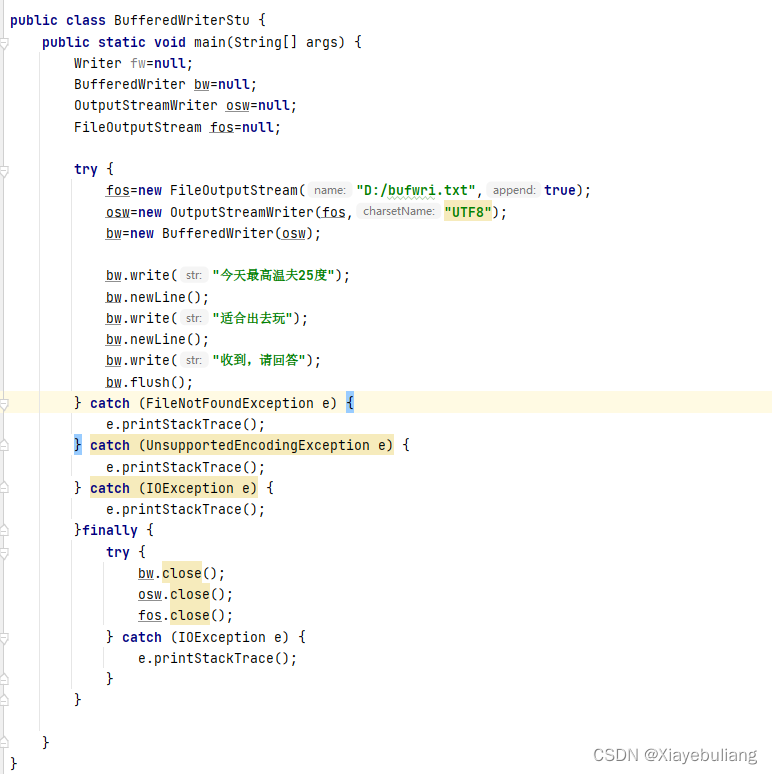
Task: Click printStackTrace under FileNotFoundException catch
Action: click(x=182, y=425)
